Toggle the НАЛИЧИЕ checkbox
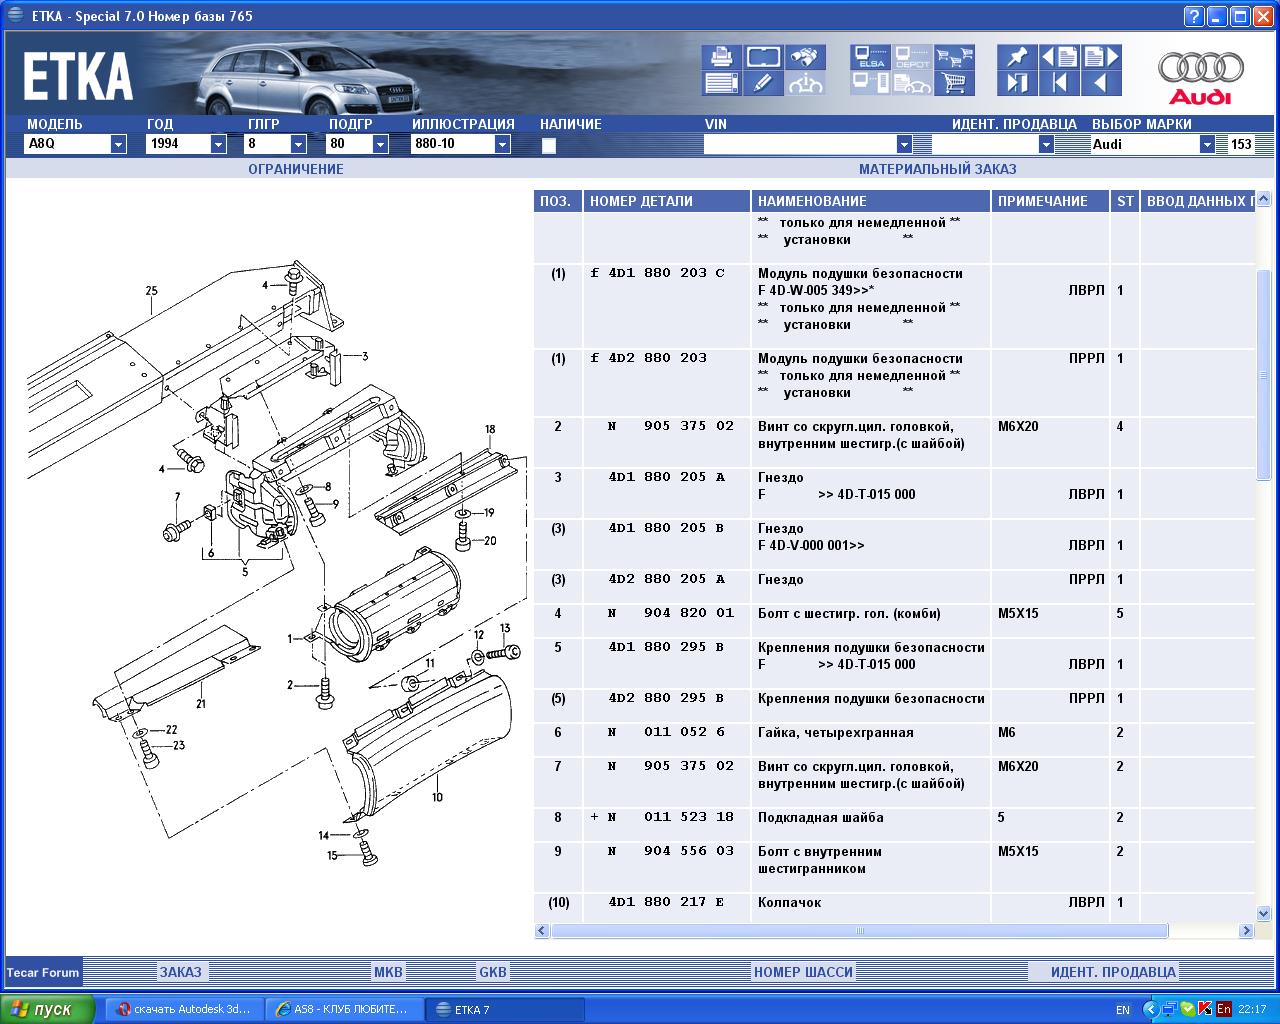The height and width of the screenshot is (1024, 1280). point(548,145)
